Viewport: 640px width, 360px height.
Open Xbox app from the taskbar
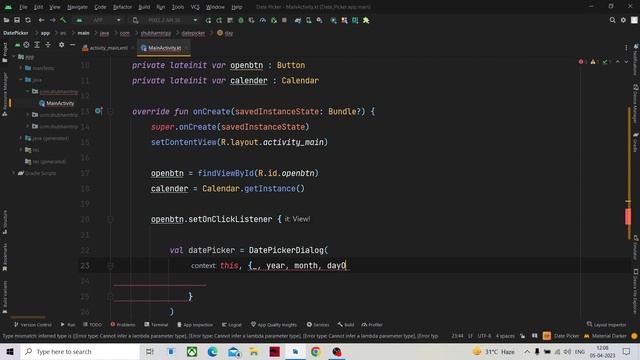tap(192, 351)
